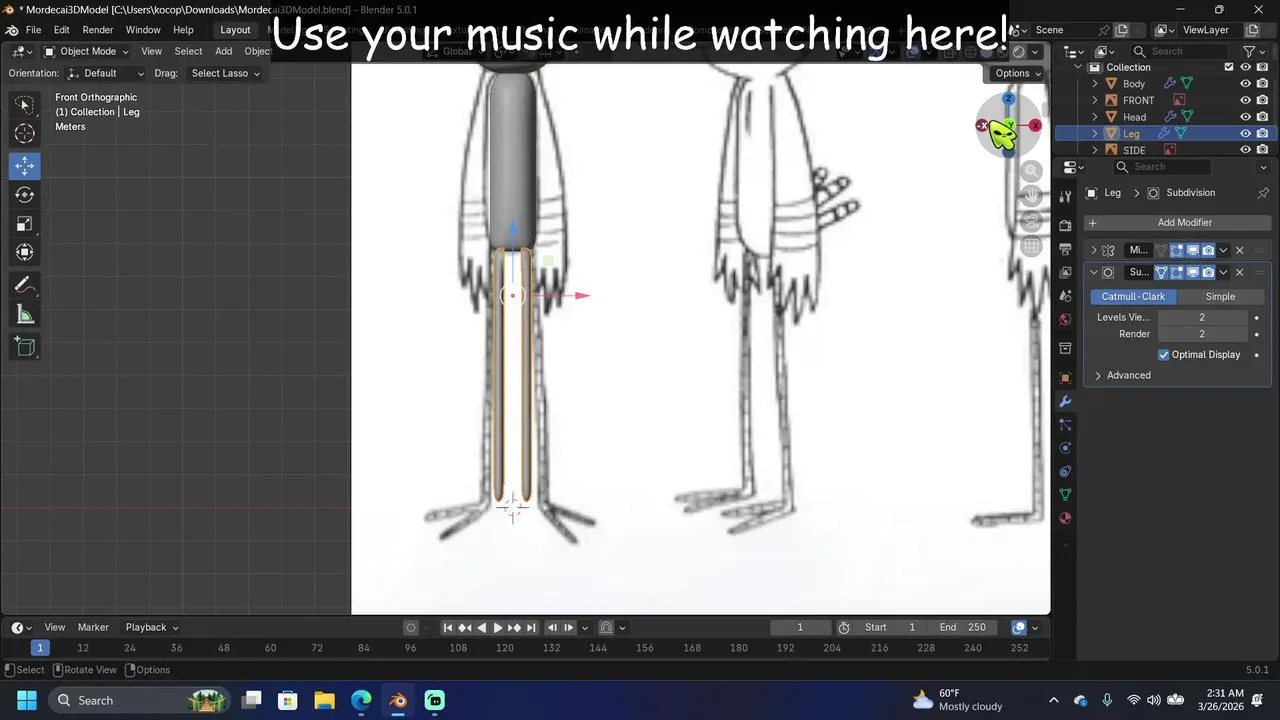
Task: Pick the Rotate tool
Action: coord(25,195)
